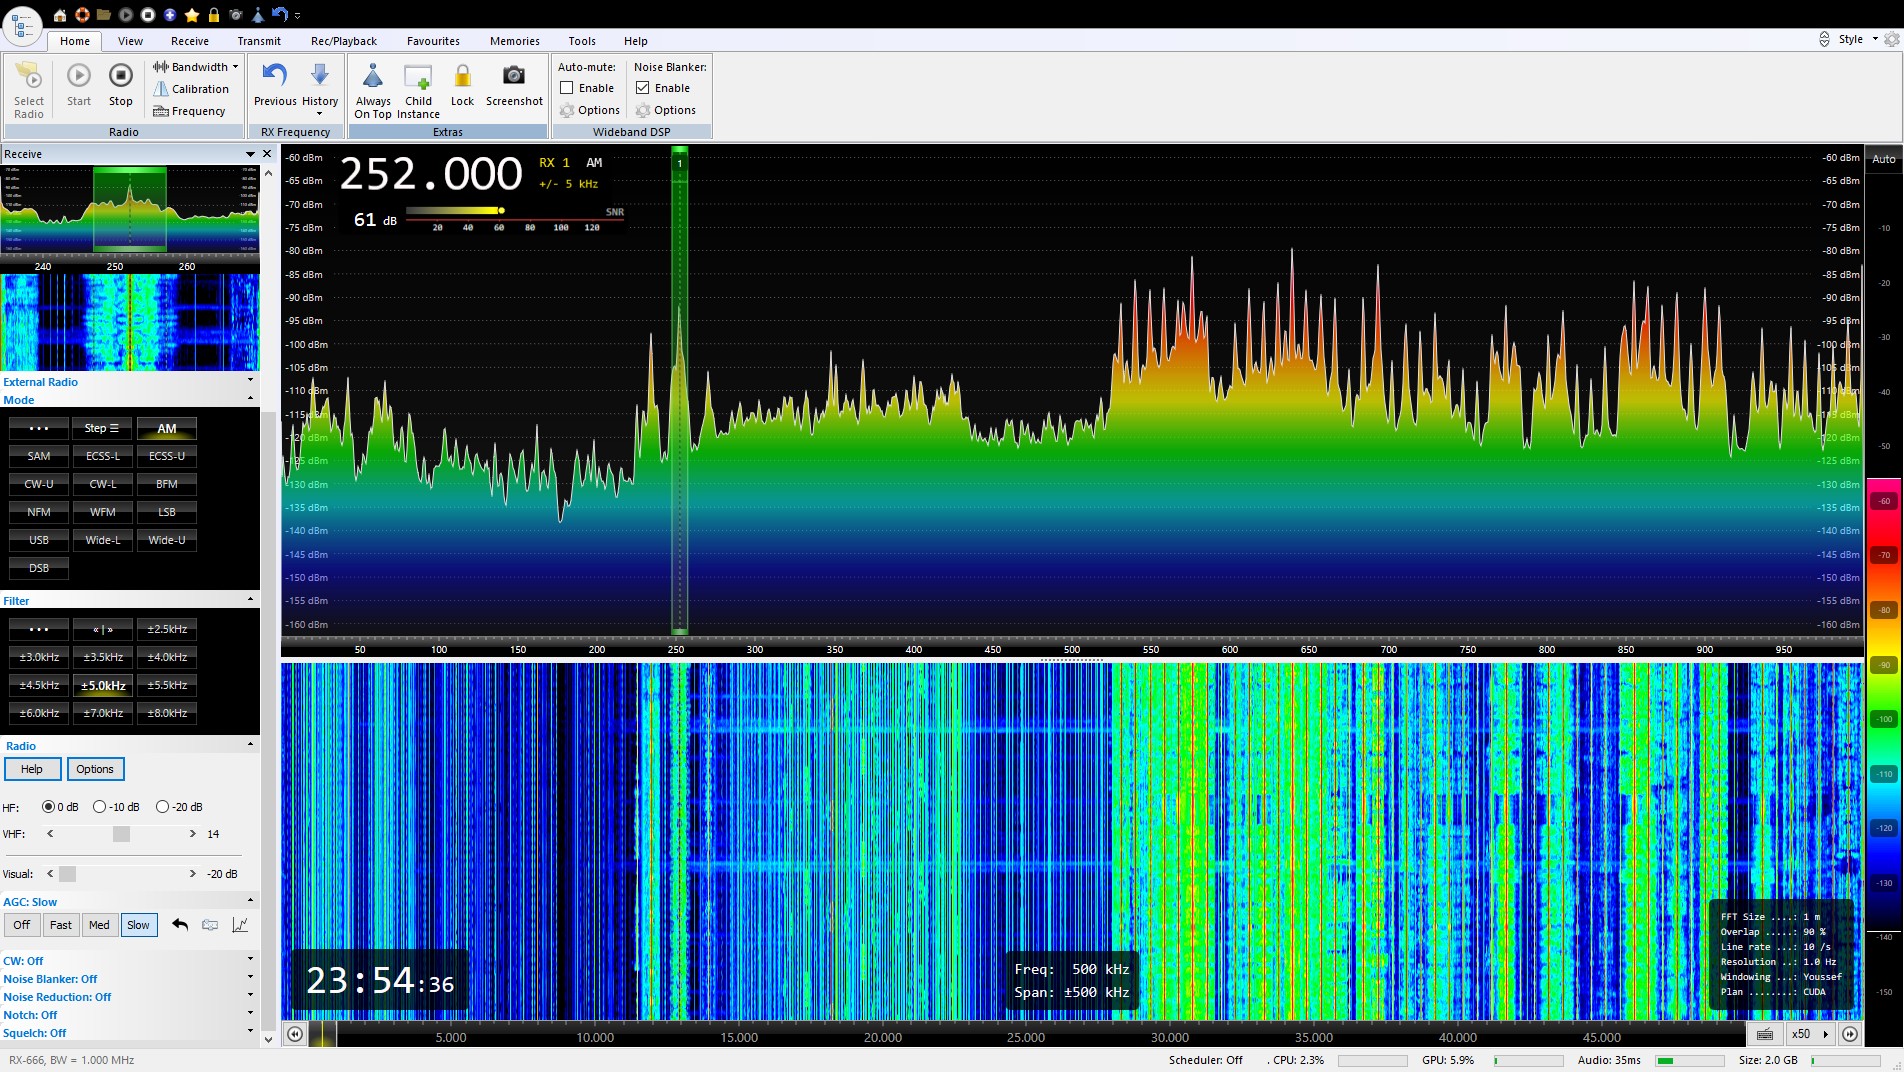Set AGC to Fast

61,925
